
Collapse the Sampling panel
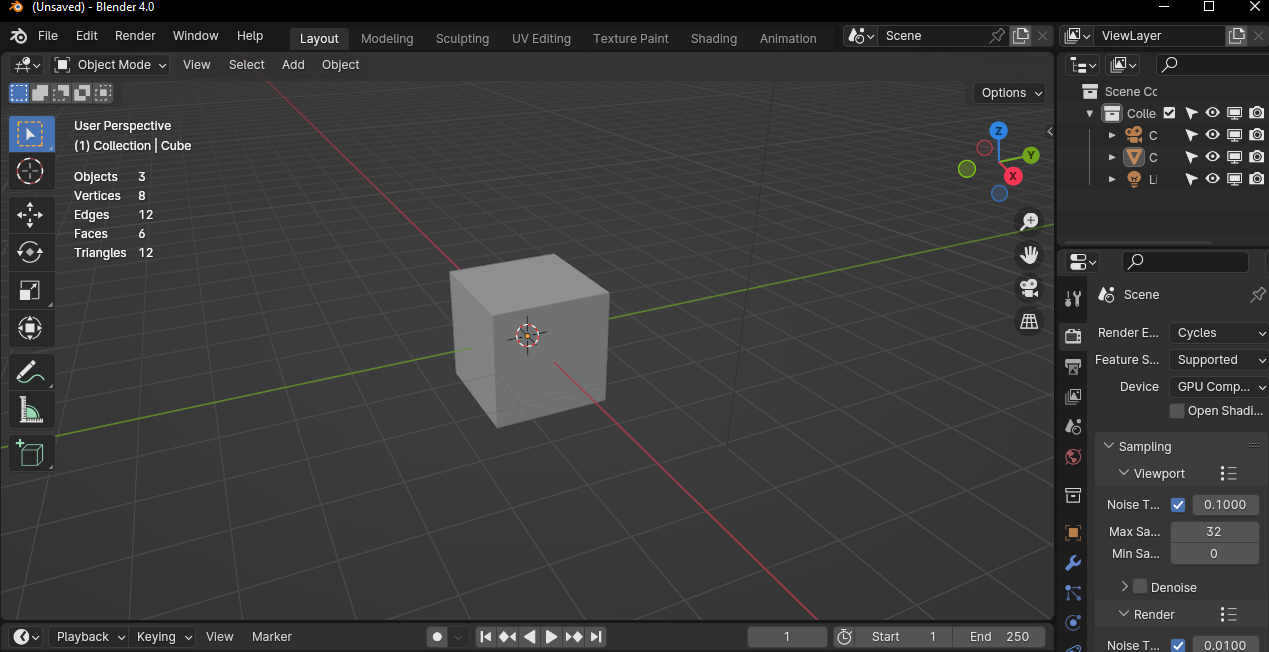pyautogui.click(x=1108, y=447)
